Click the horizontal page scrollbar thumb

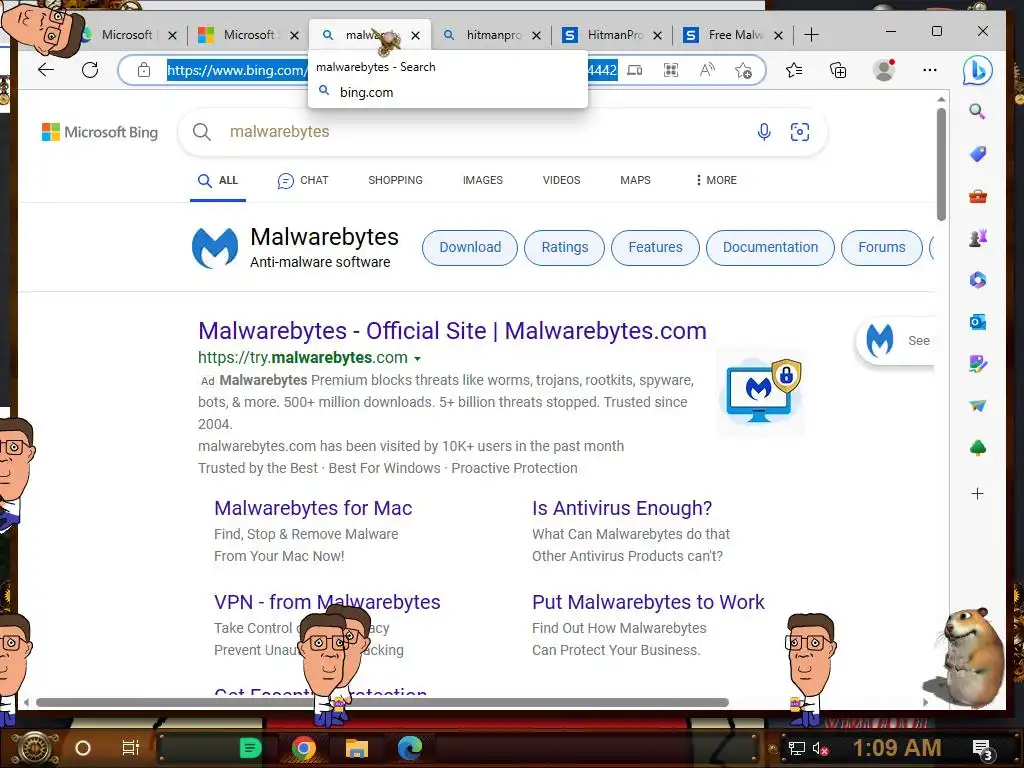(x=382, y=703)
